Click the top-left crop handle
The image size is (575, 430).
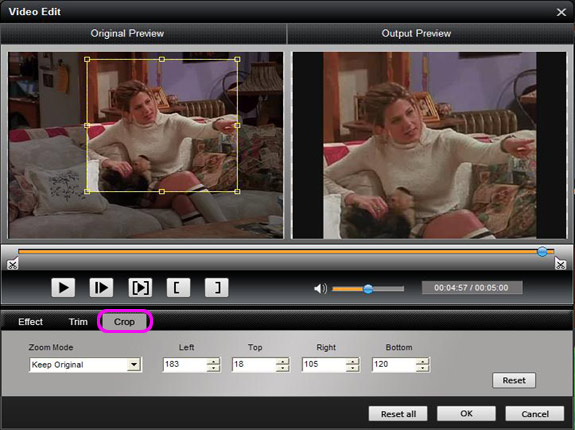[87, 59]
